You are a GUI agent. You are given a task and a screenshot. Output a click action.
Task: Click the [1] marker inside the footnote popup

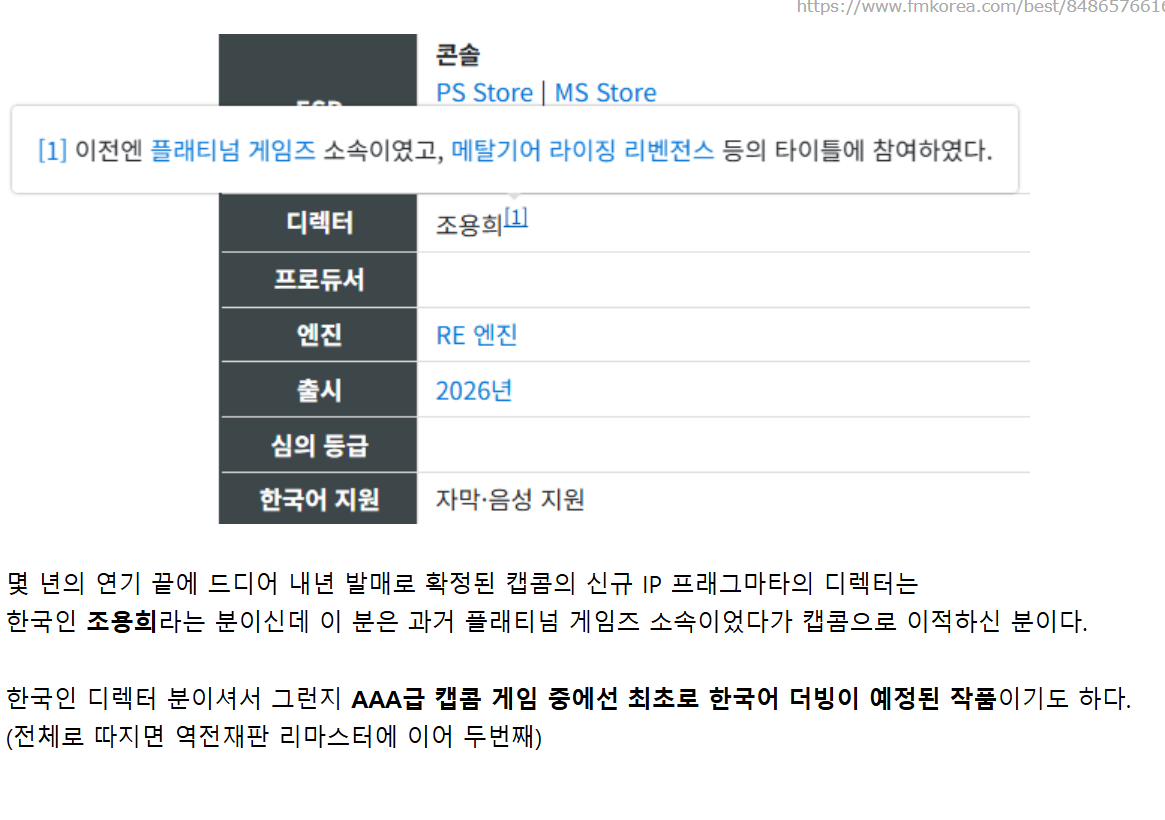[x=52, y=150]
